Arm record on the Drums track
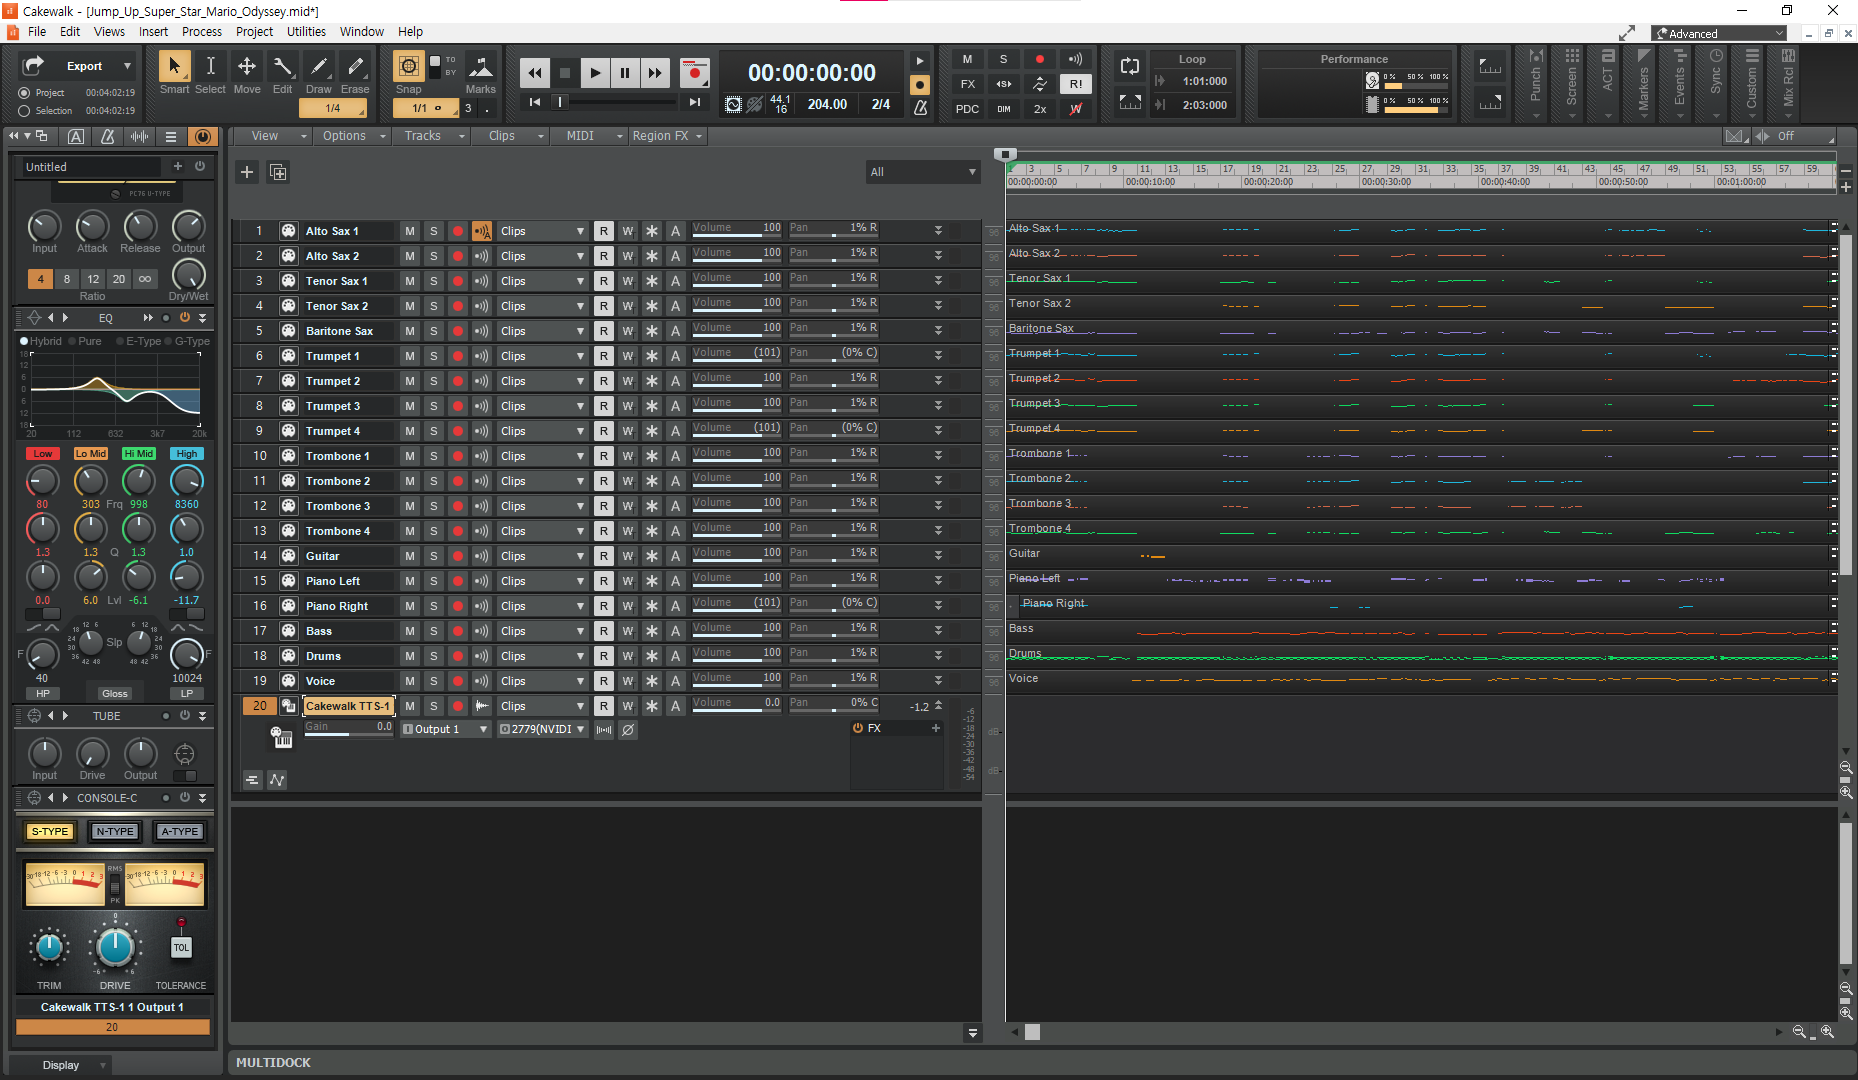Viewport: 1858px width, 1080px height. (458, 656)
